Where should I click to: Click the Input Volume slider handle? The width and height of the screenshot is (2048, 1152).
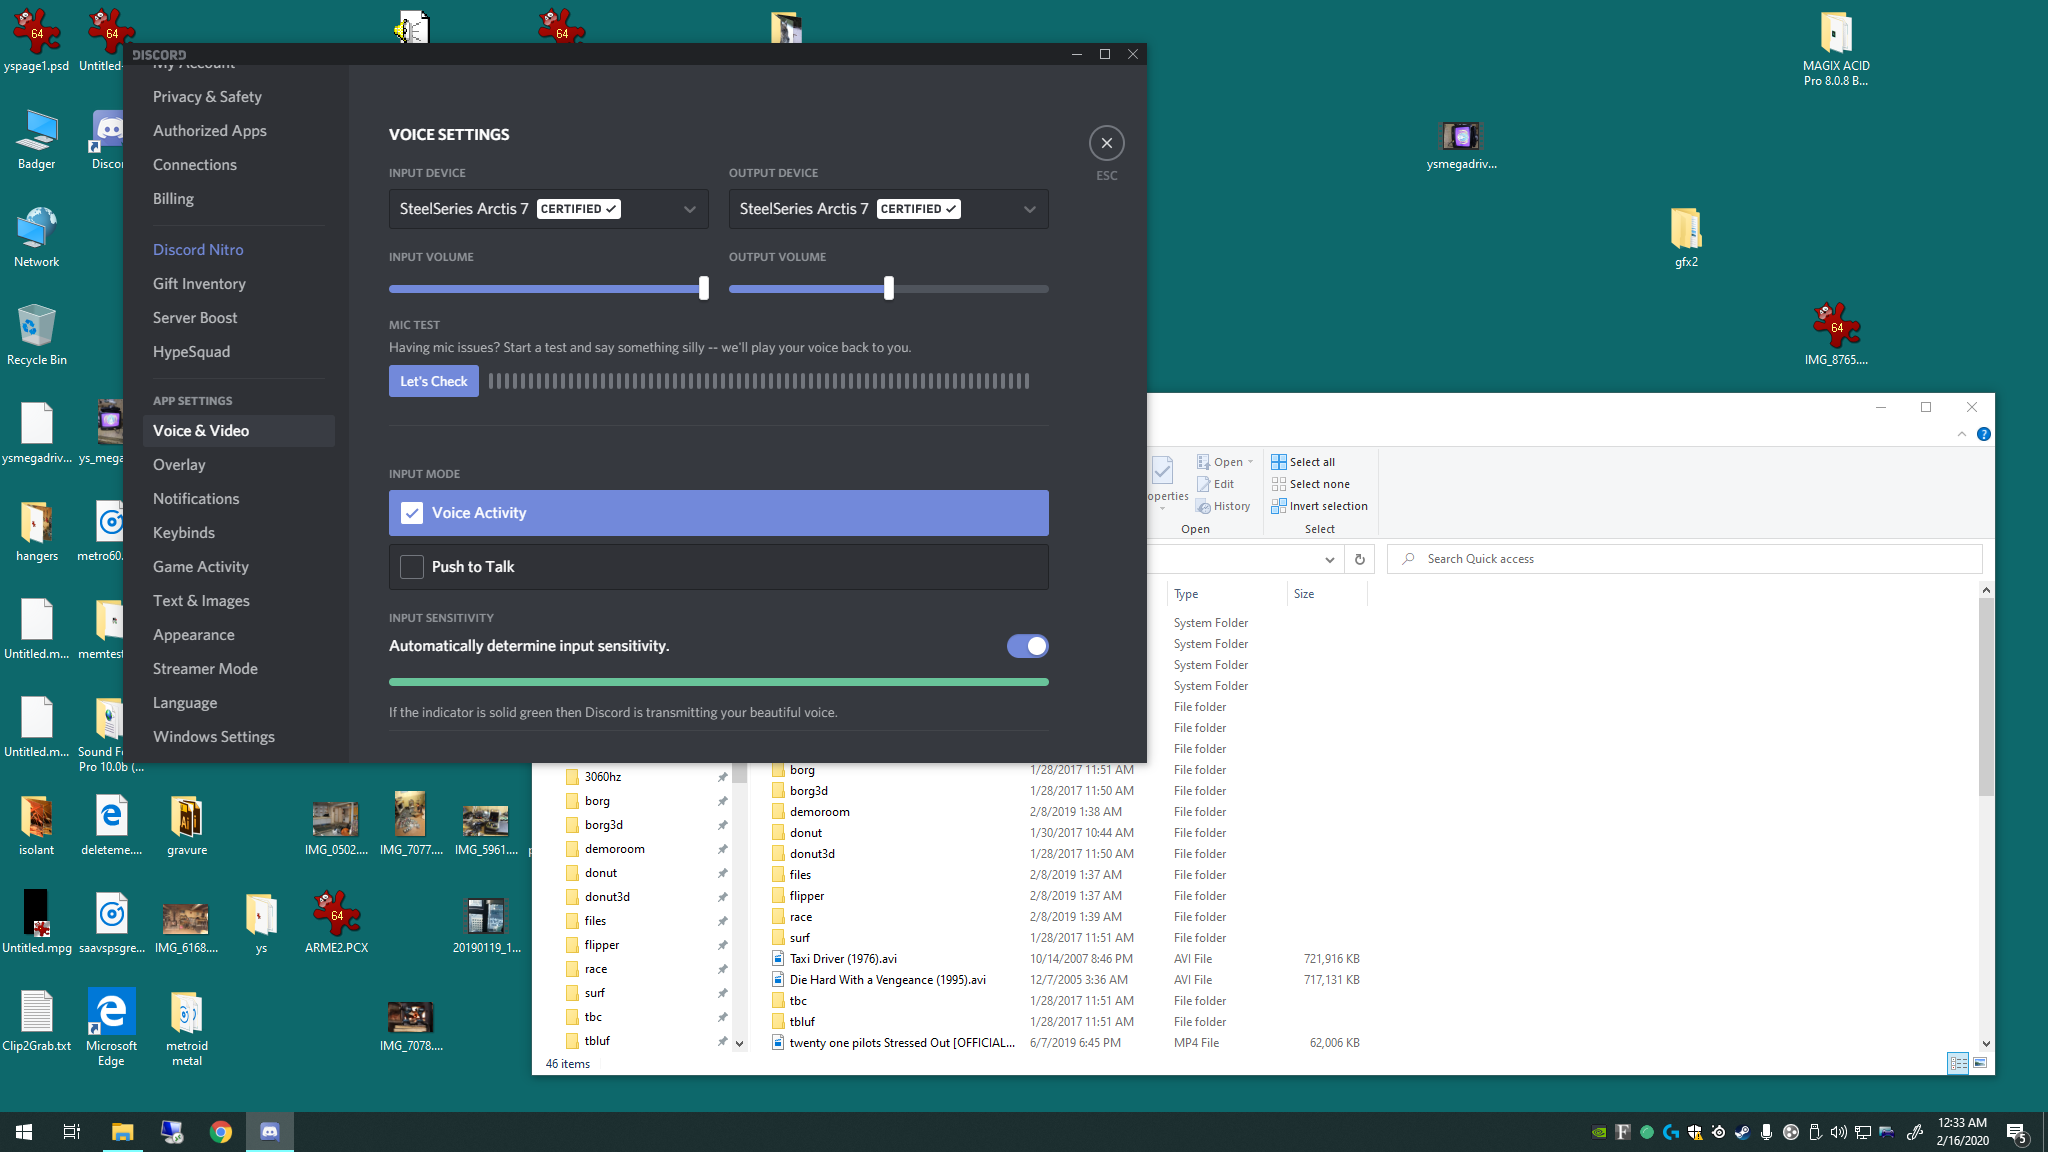tap(704, 288)
